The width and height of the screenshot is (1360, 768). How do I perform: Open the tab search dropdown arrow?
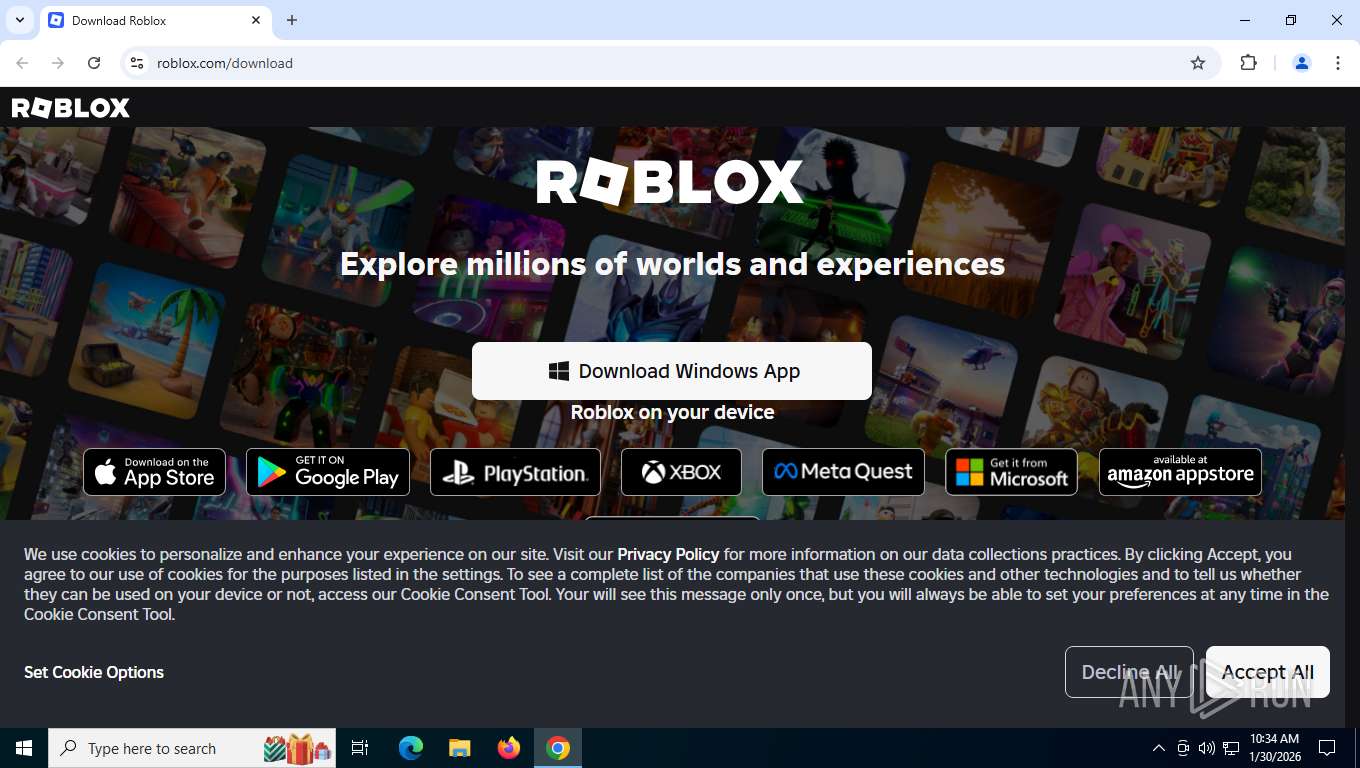[20, 20]
